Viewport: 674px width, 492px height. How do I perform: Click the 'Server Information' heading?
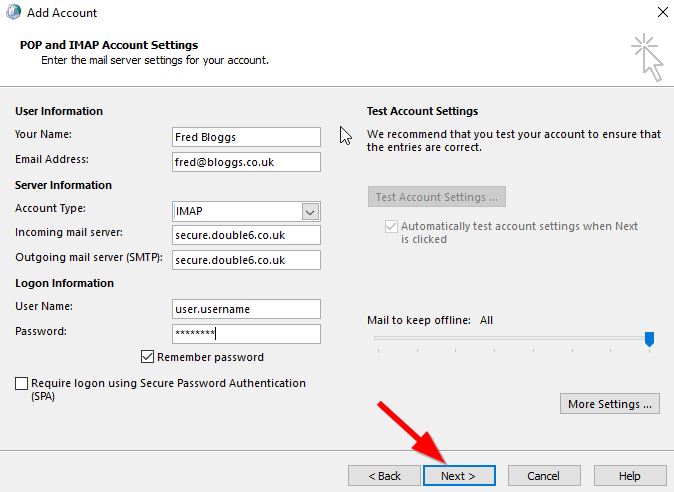pos(63,185)
